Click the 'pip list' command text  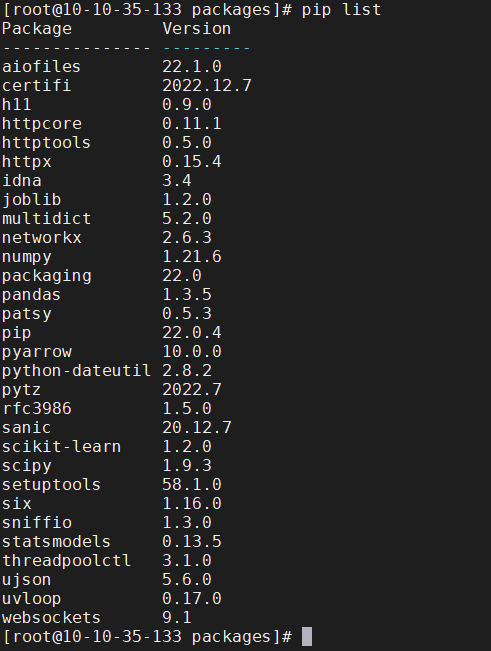[341, 10]
